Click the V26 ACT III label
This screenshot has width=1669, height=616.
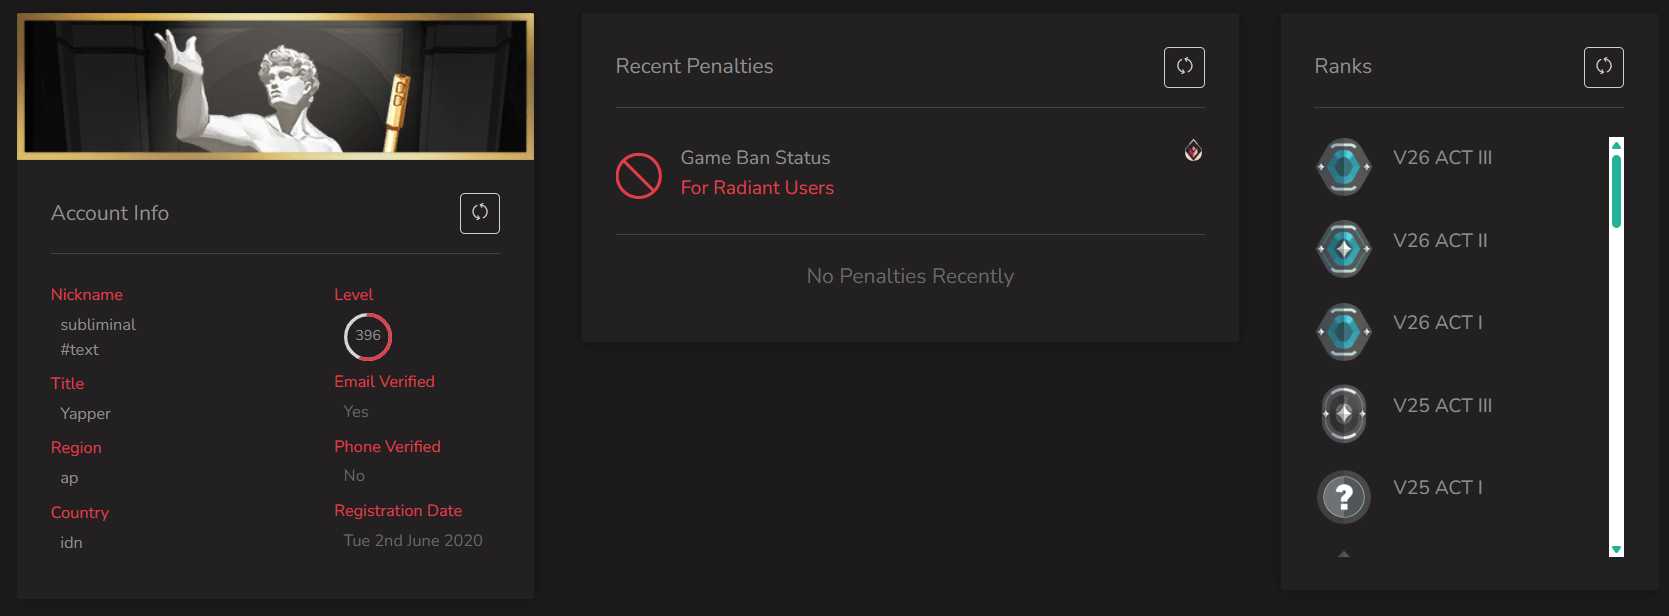point(1442,158)
